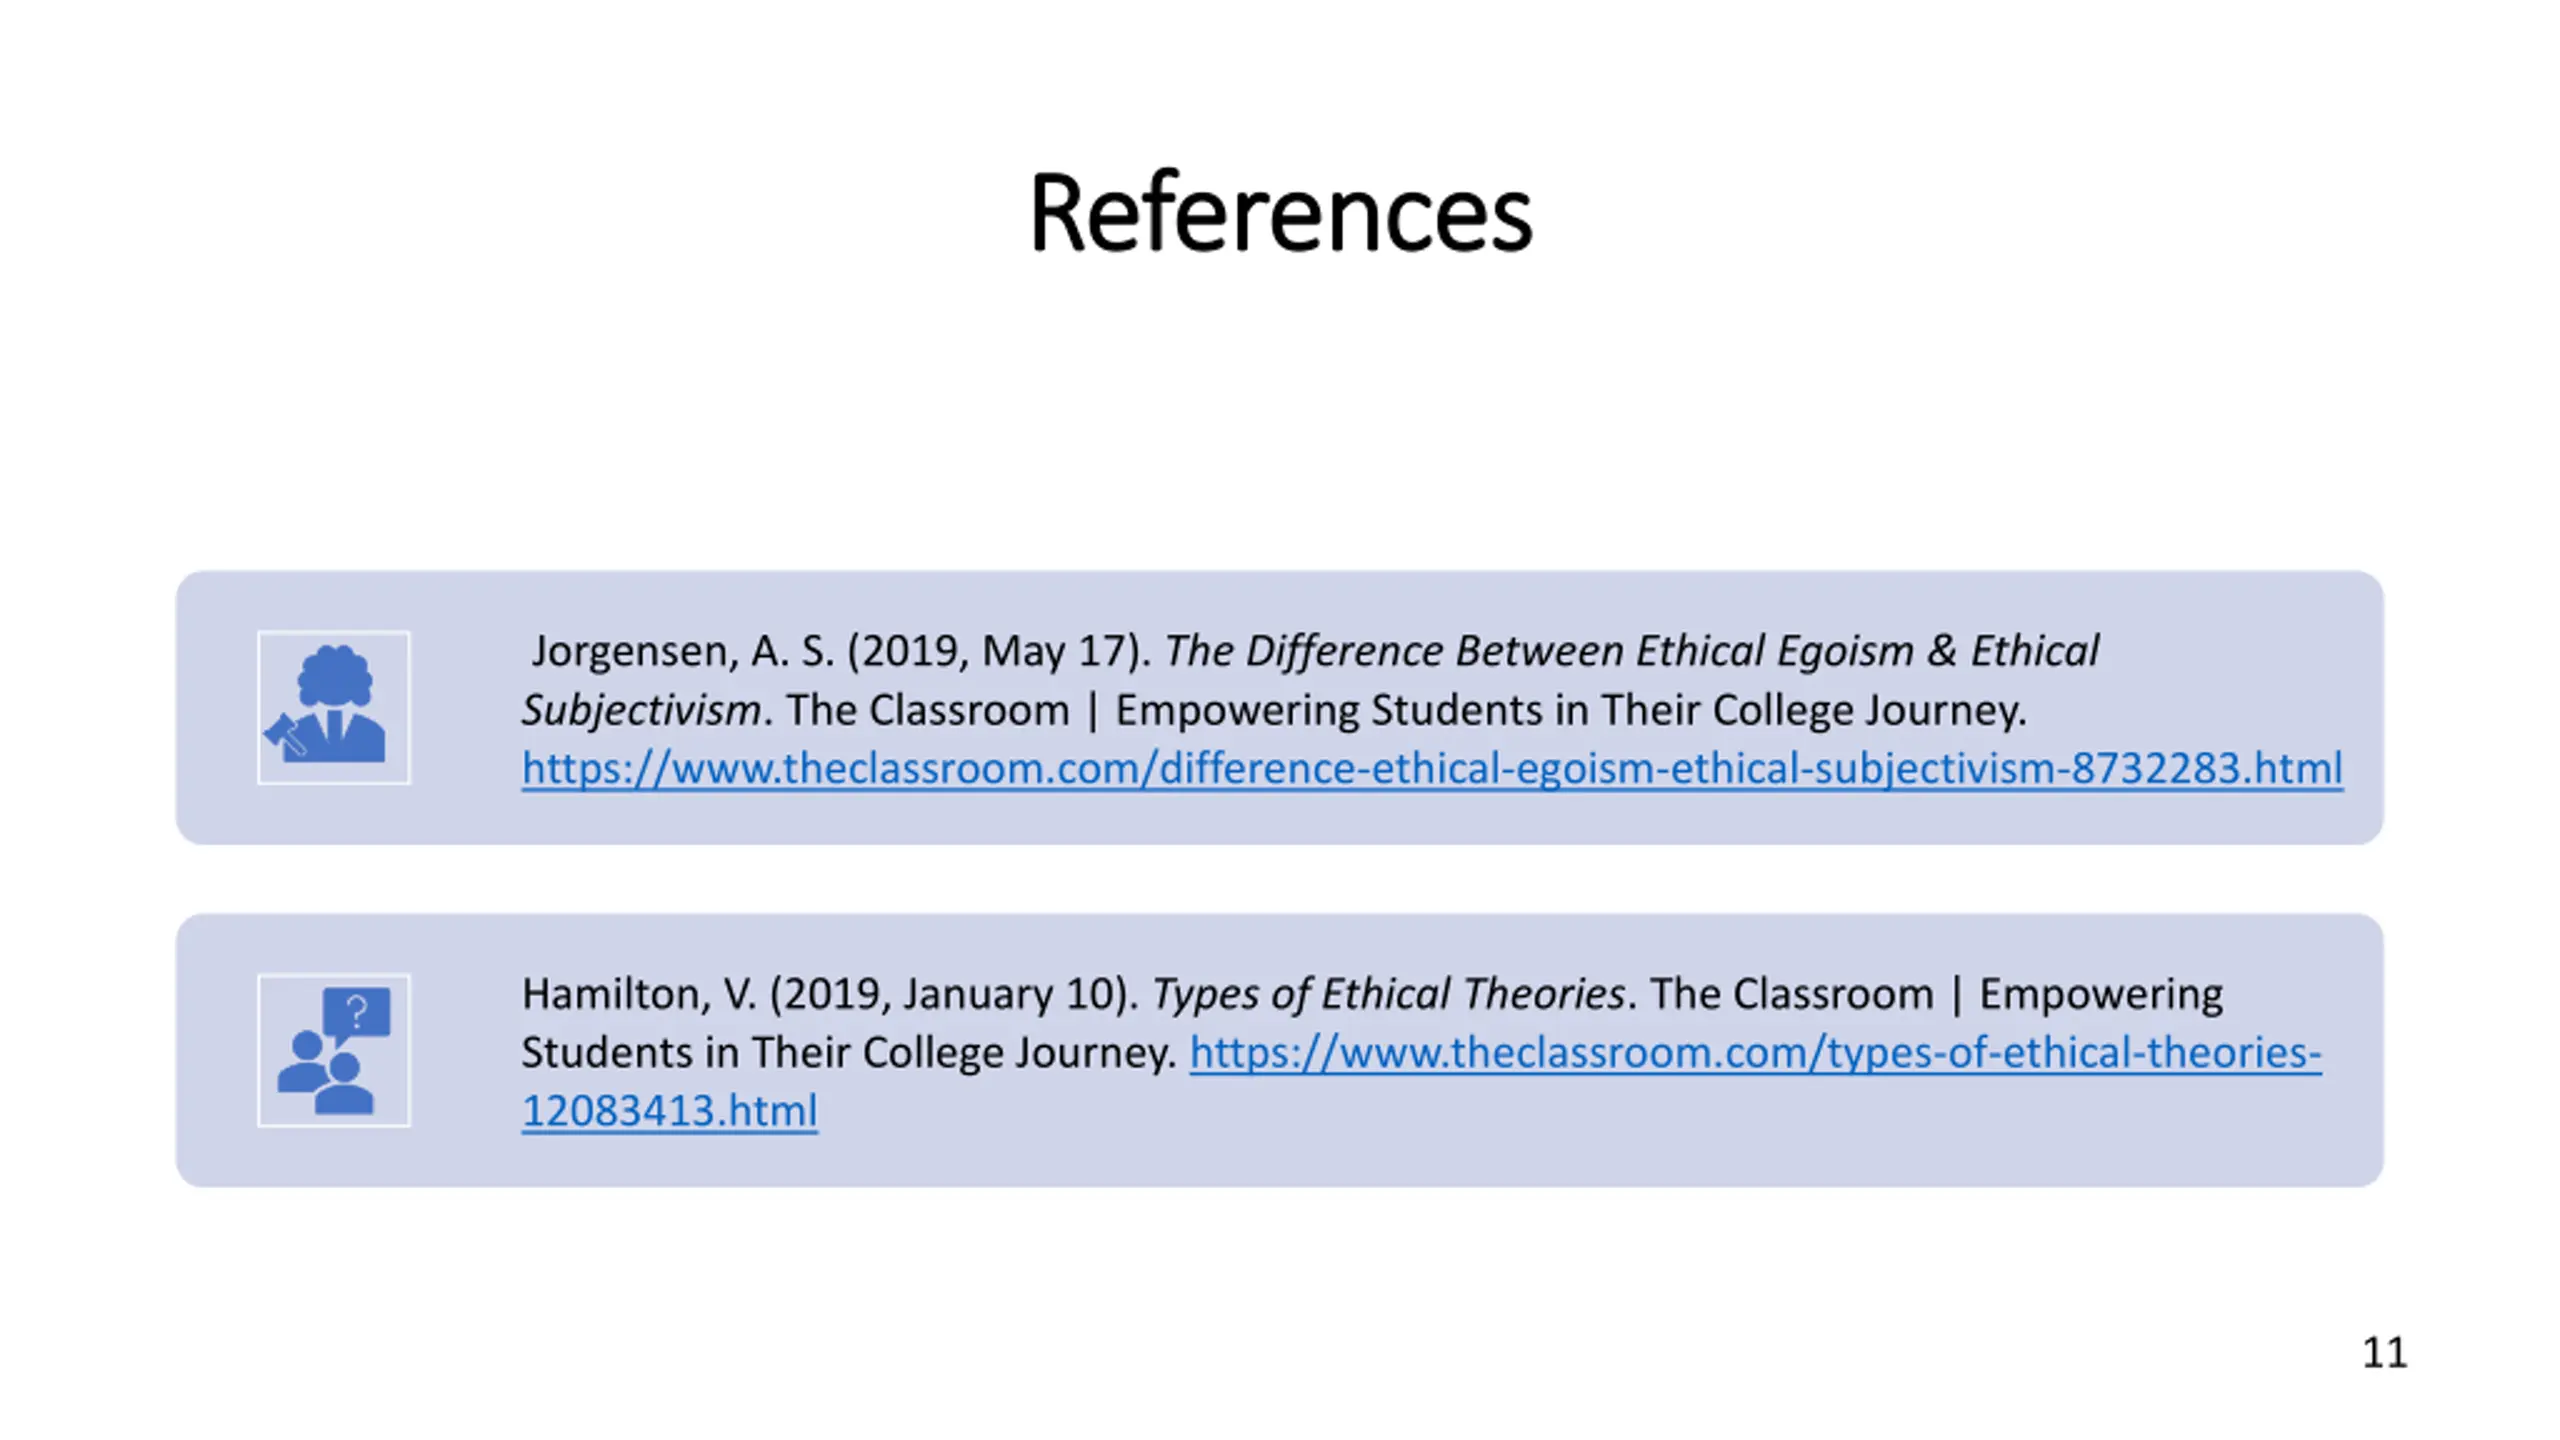Click the people with question bubble icon

pos(333,1050)
